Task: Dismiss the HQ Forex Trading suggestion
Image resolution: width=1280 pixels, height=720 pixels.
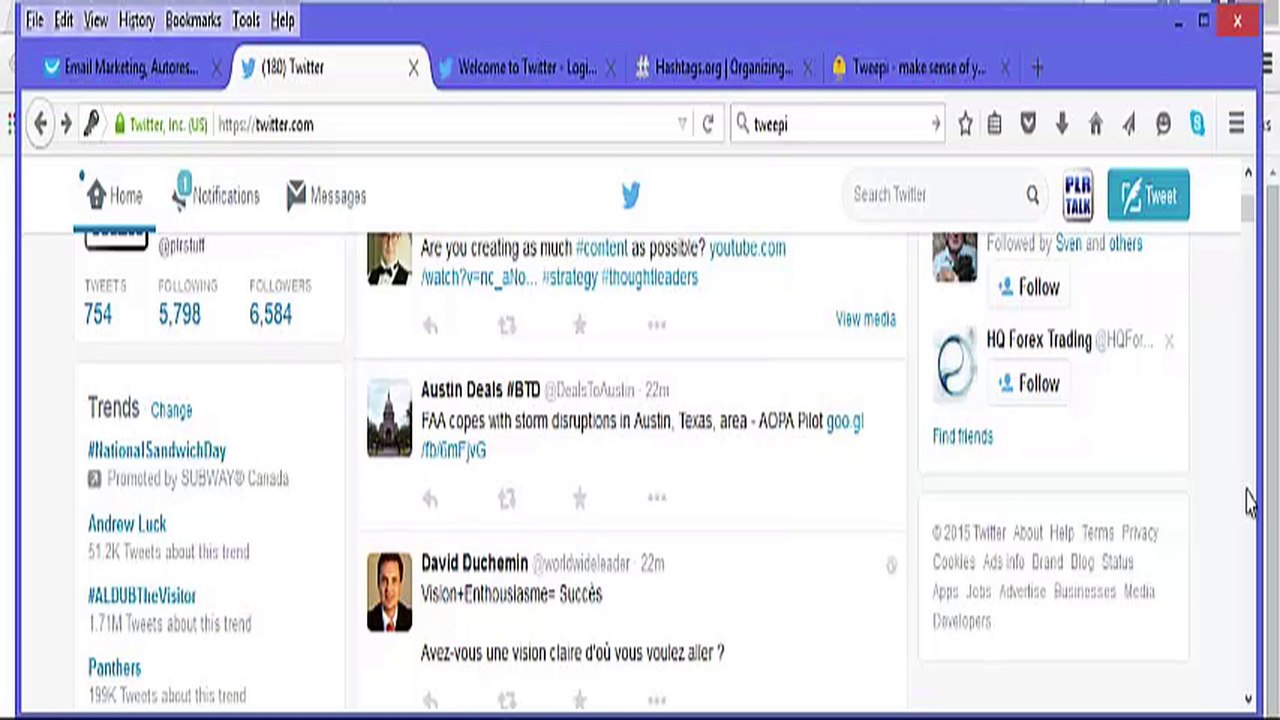Action: point(1169,341)
